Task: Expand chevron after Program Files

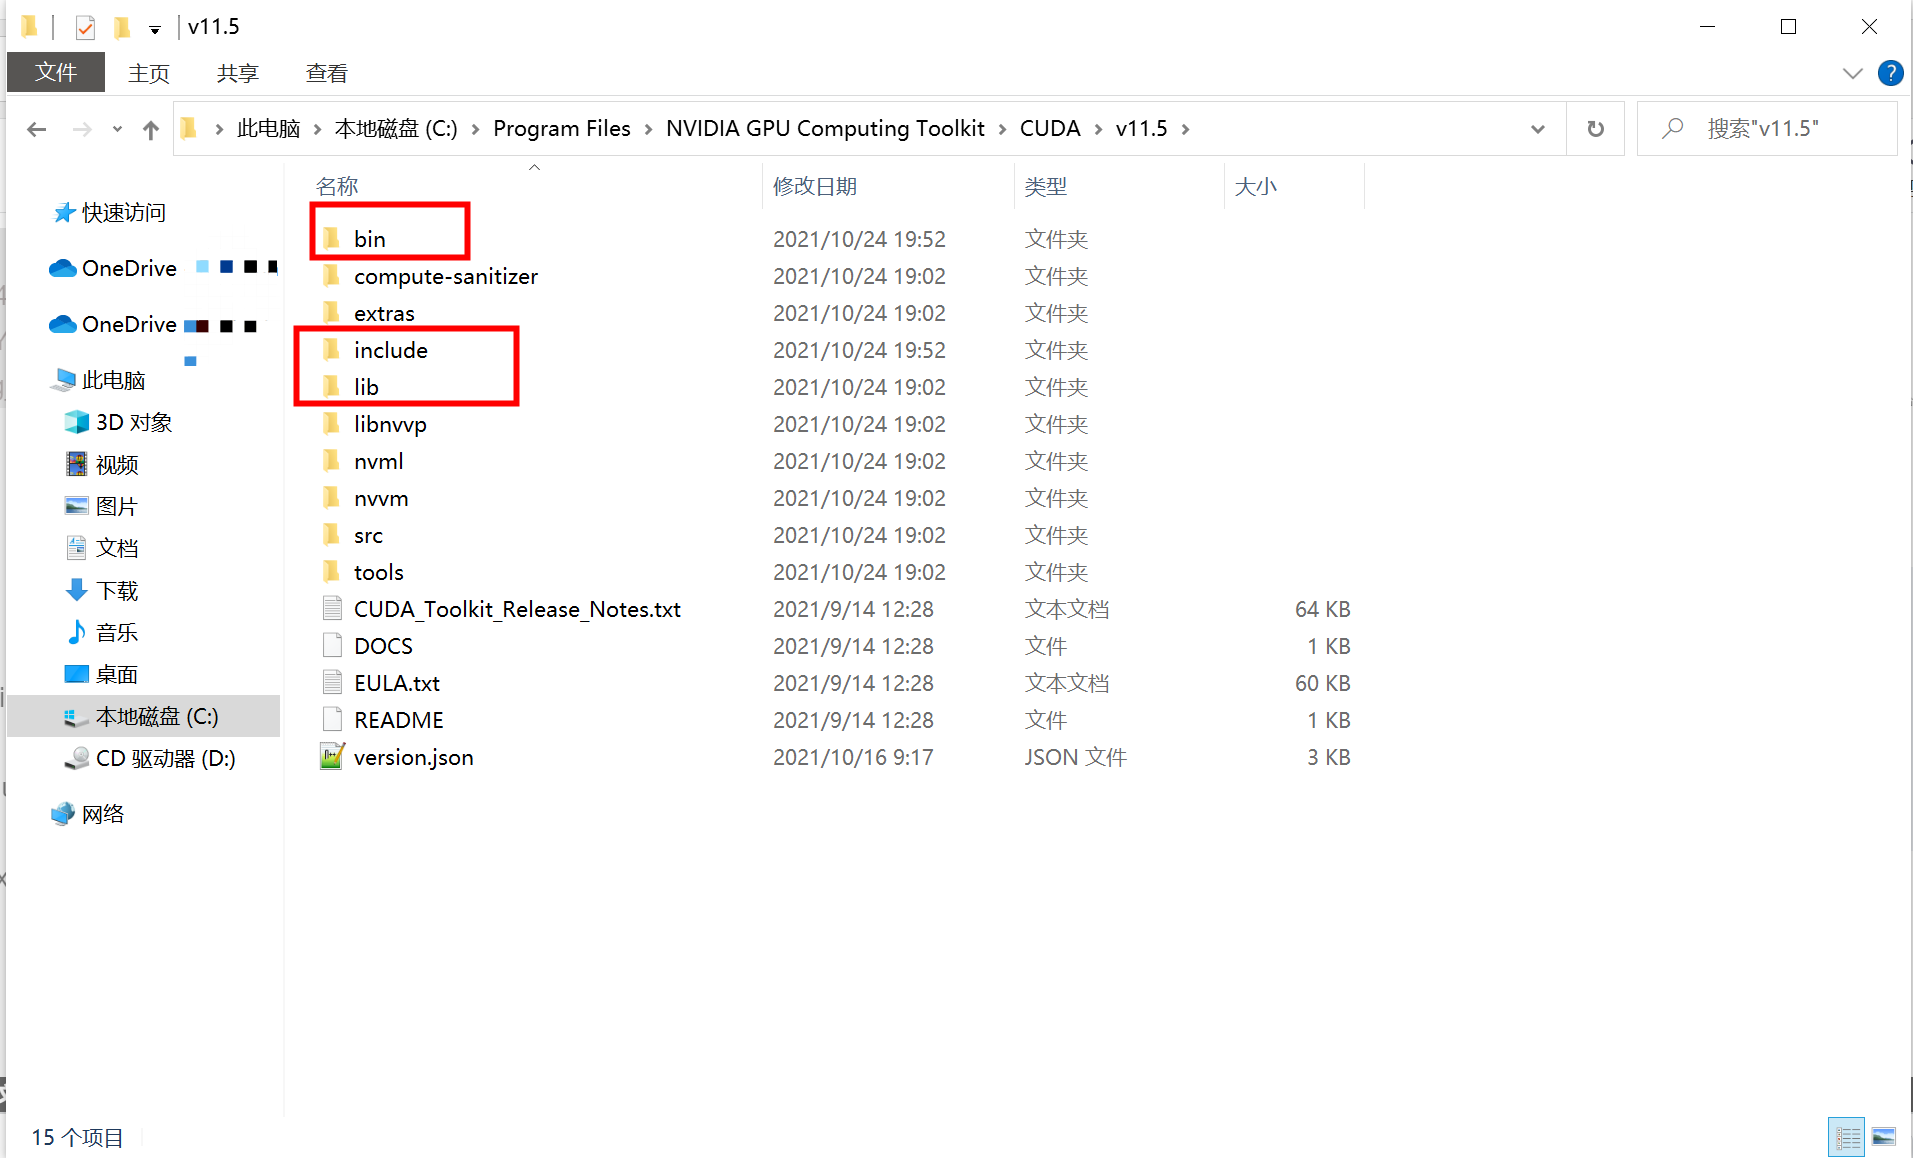Action: [x=648, y=129]
